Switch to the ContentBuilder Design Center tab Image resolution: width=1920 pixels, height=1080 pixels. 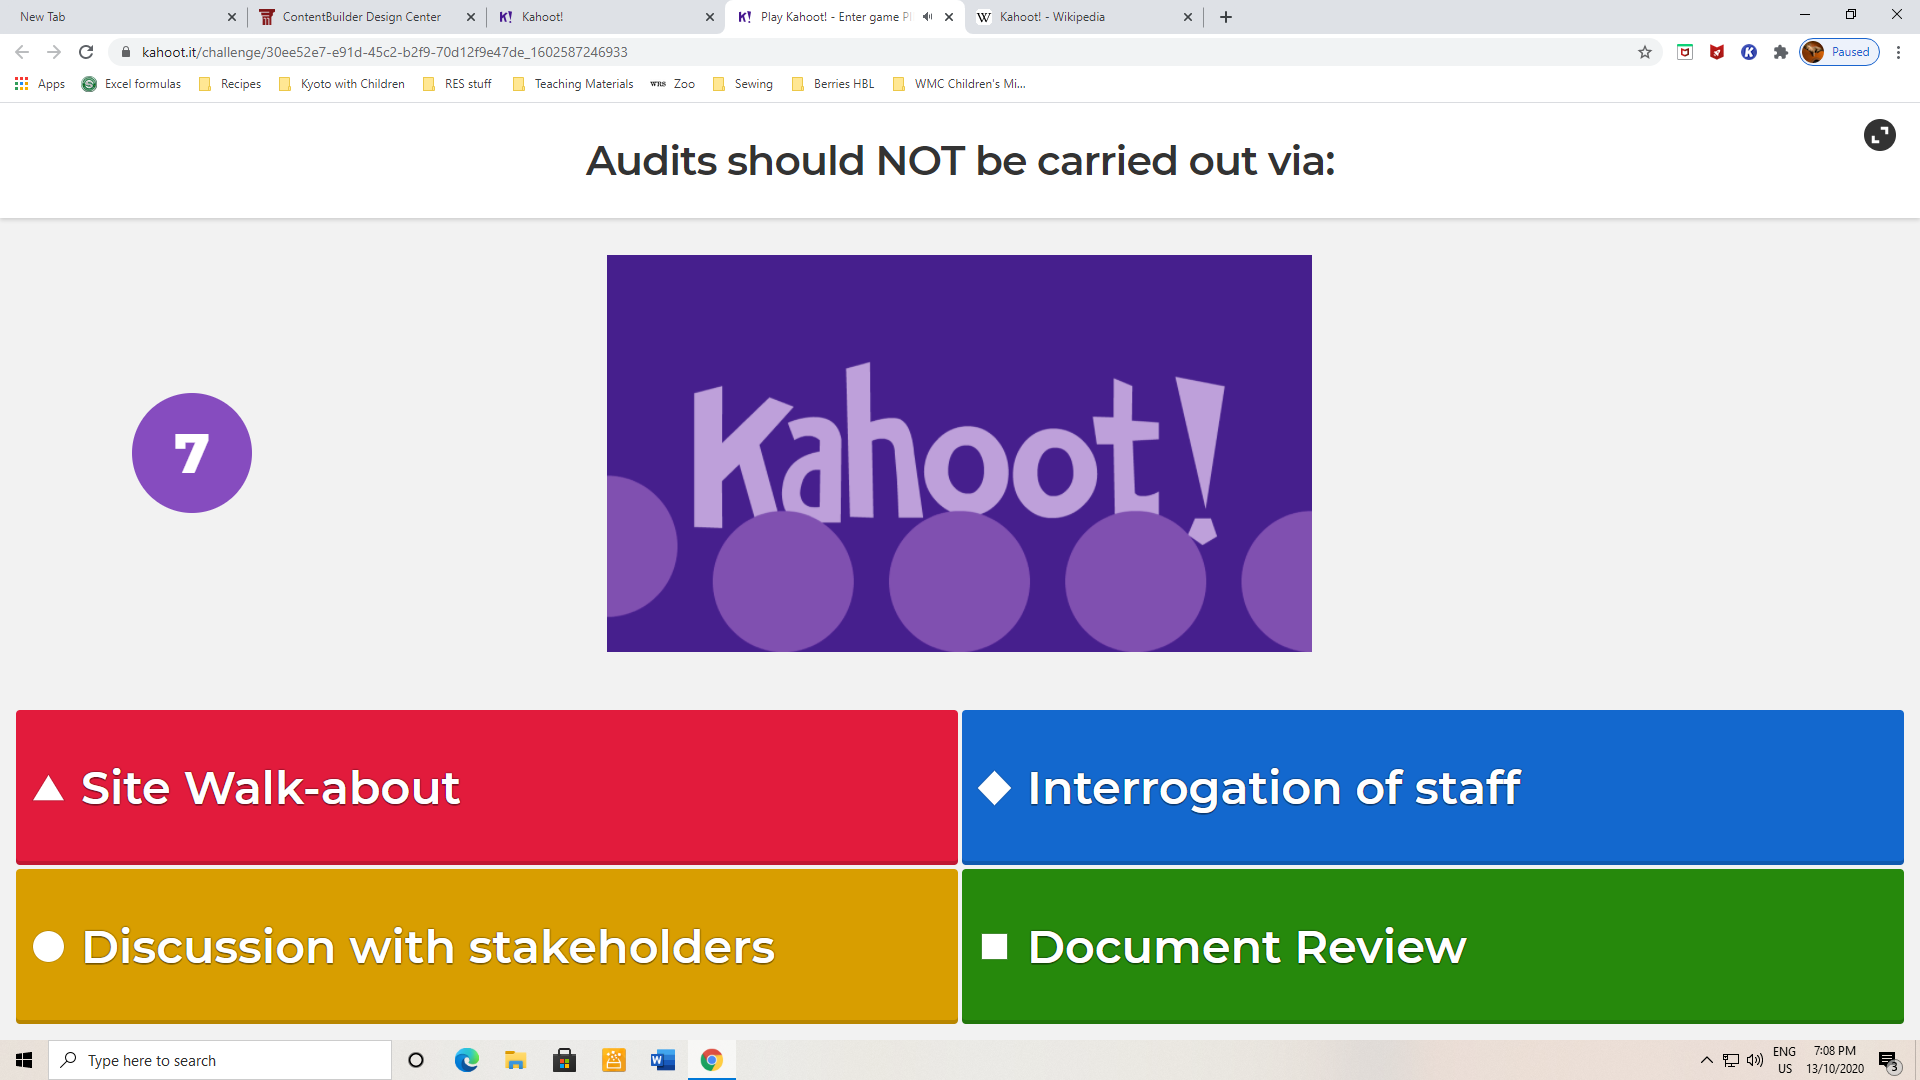coord(361,17)
